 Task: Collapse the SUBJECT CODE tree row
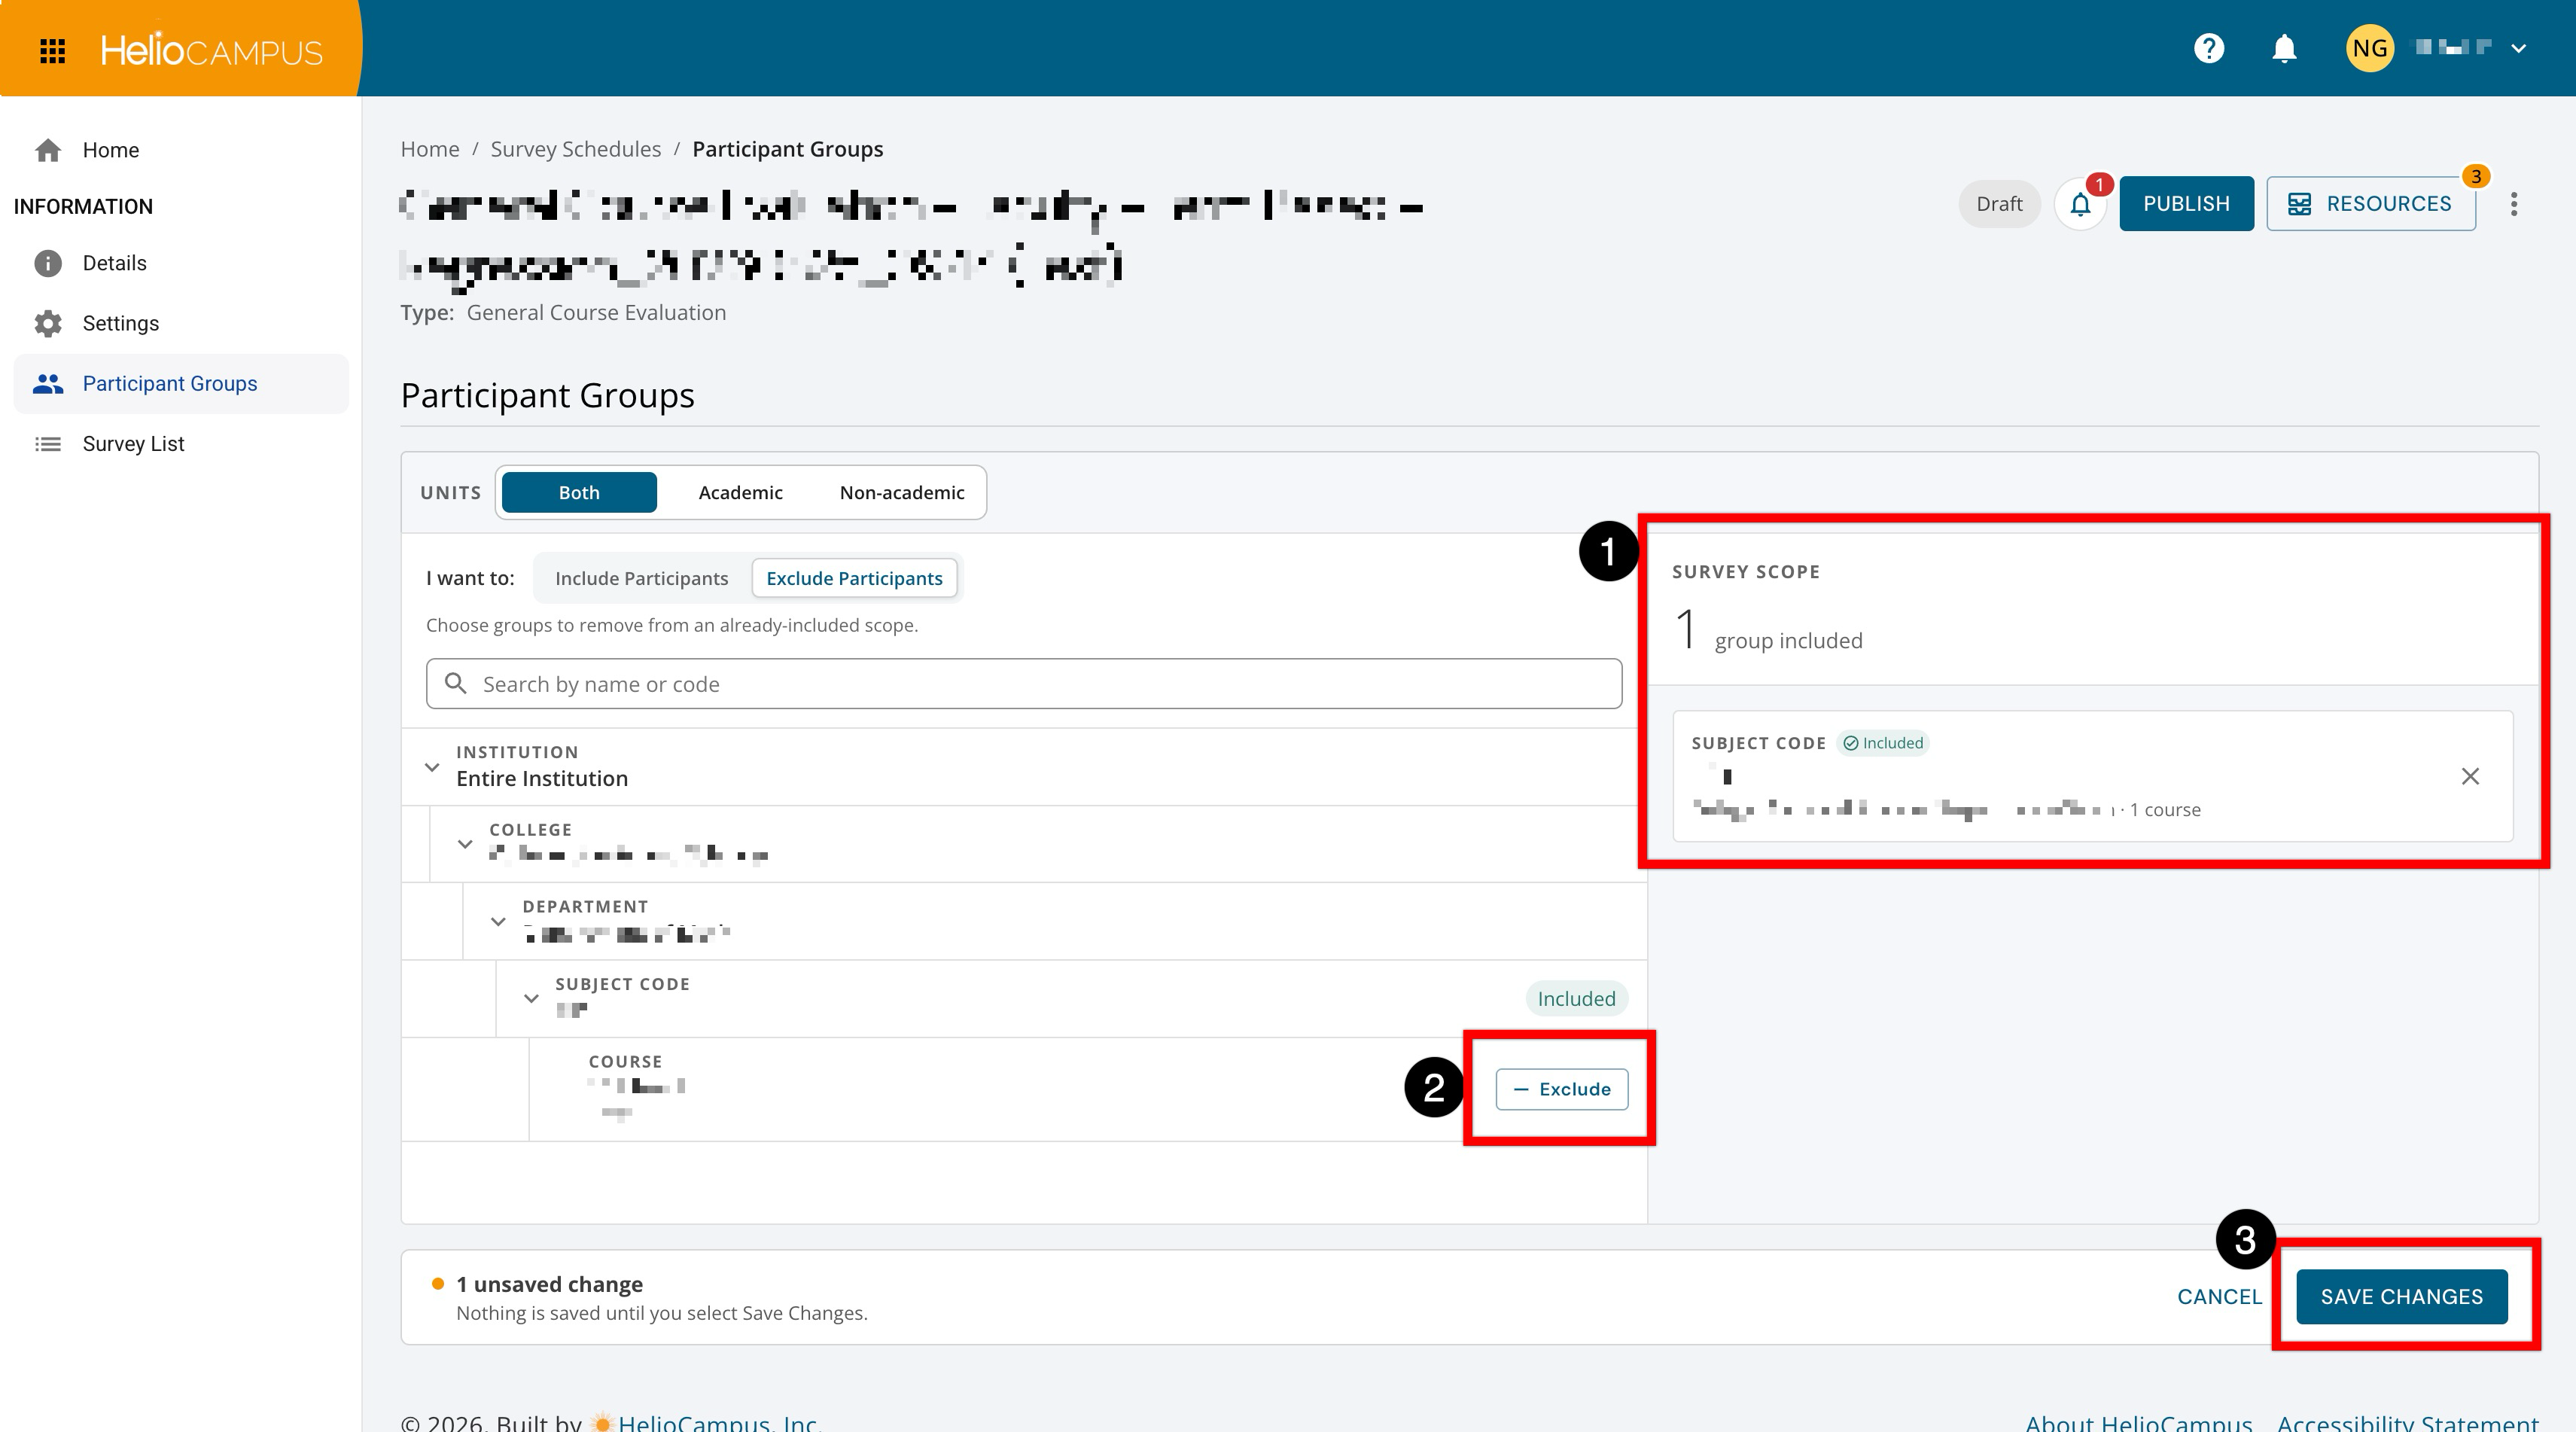click(x=531, y=998)
